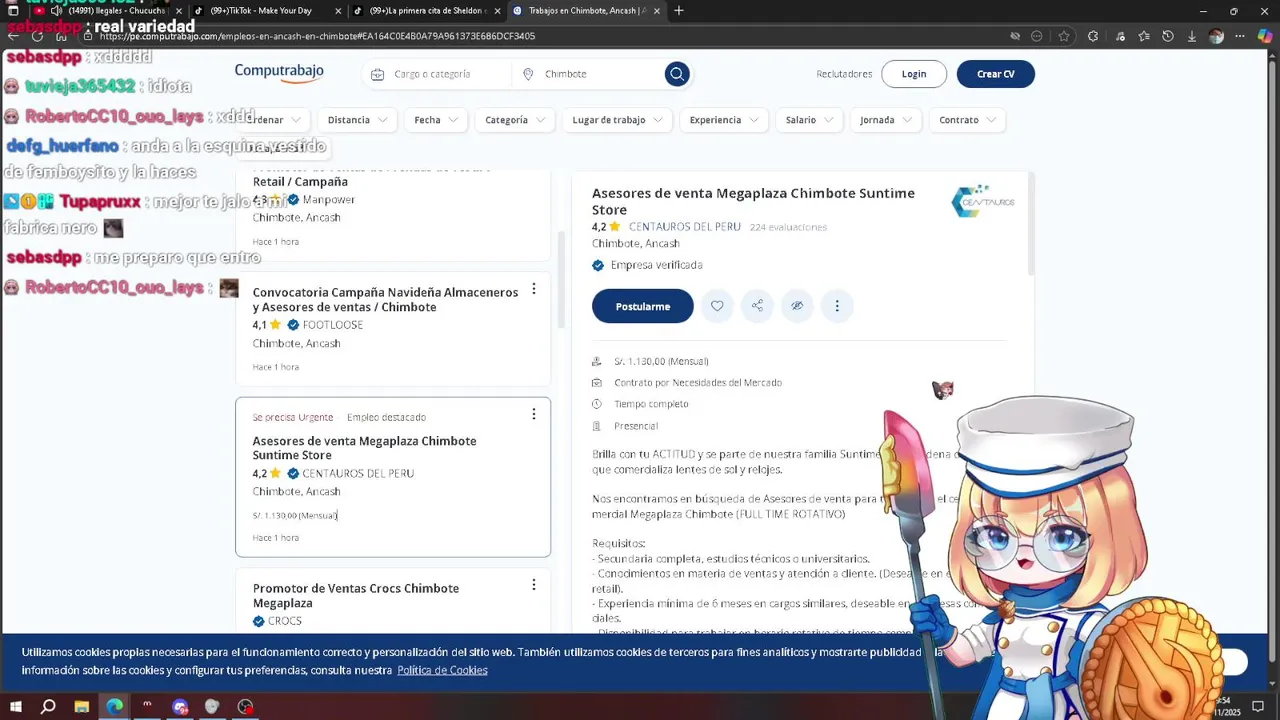Click the browser address bar URL

tap(318, 36)
